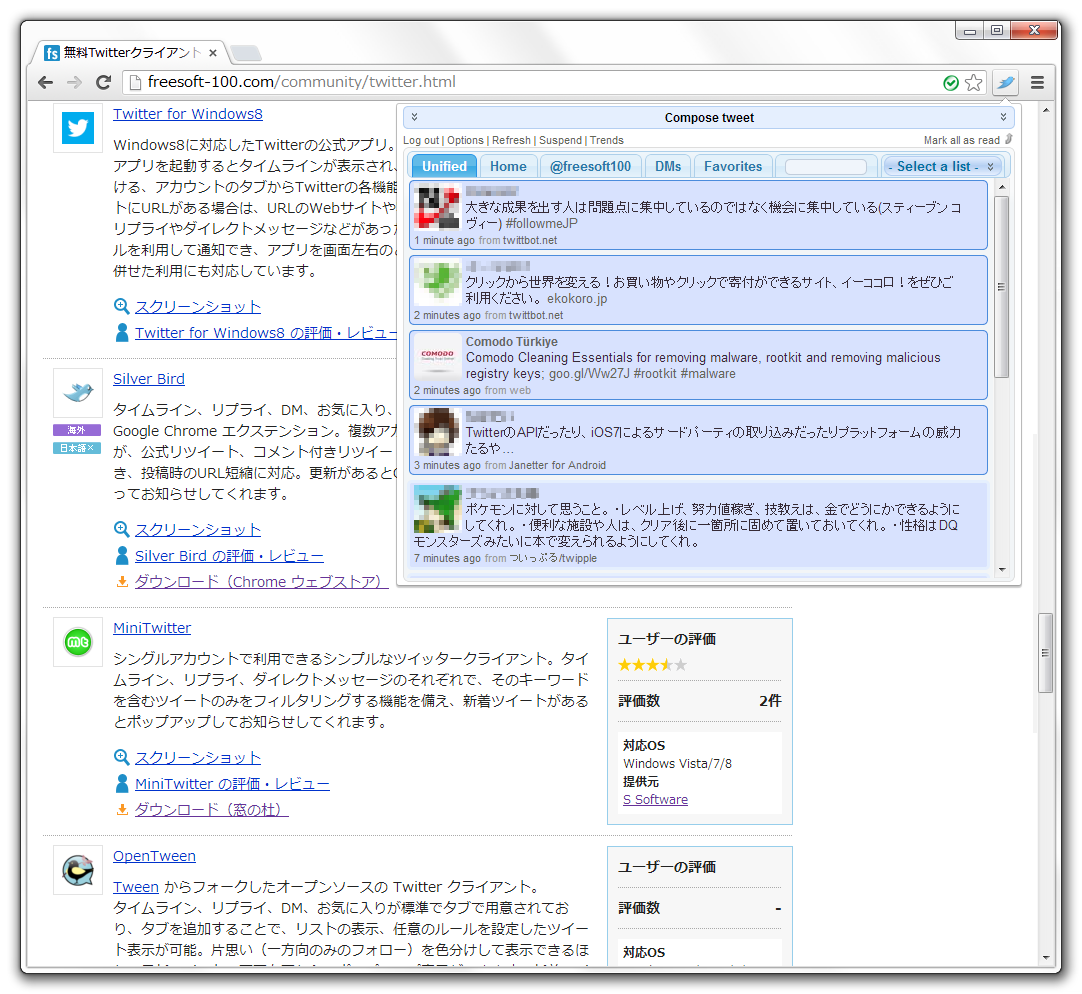Click the avatar of the ekokoro.jp tweet
Viewport: 1082px width, 994px height.
(x=437, y=282)
